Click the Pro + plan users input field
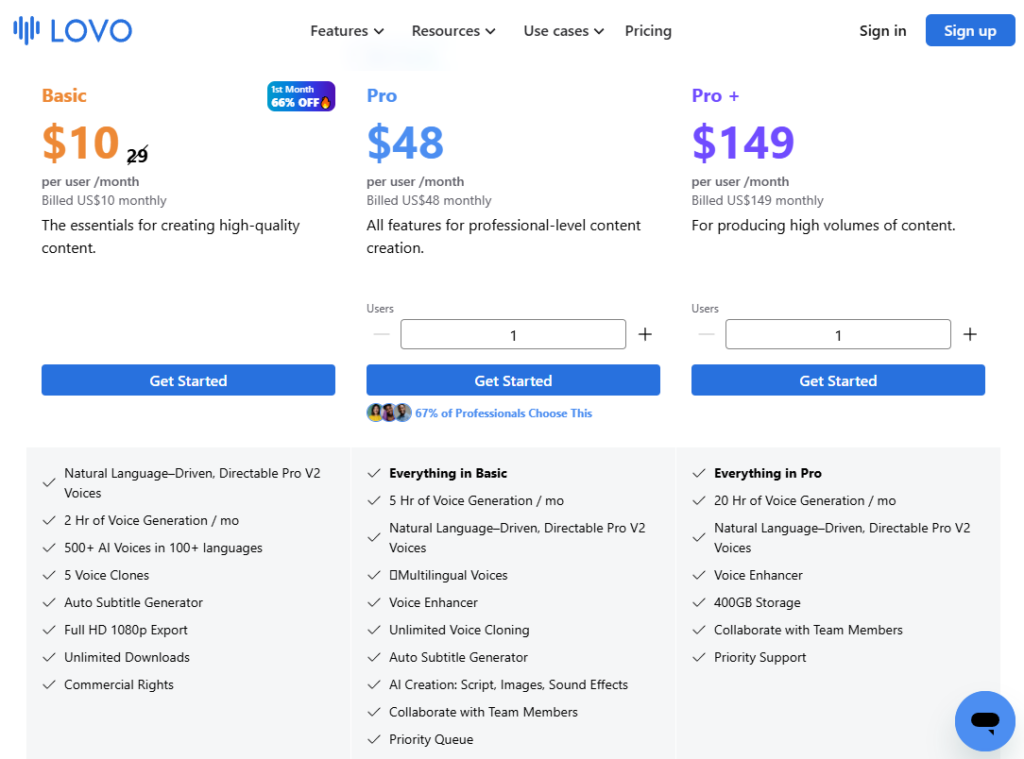Screen dimensions: 1024x759 click(x=838, y=335)
